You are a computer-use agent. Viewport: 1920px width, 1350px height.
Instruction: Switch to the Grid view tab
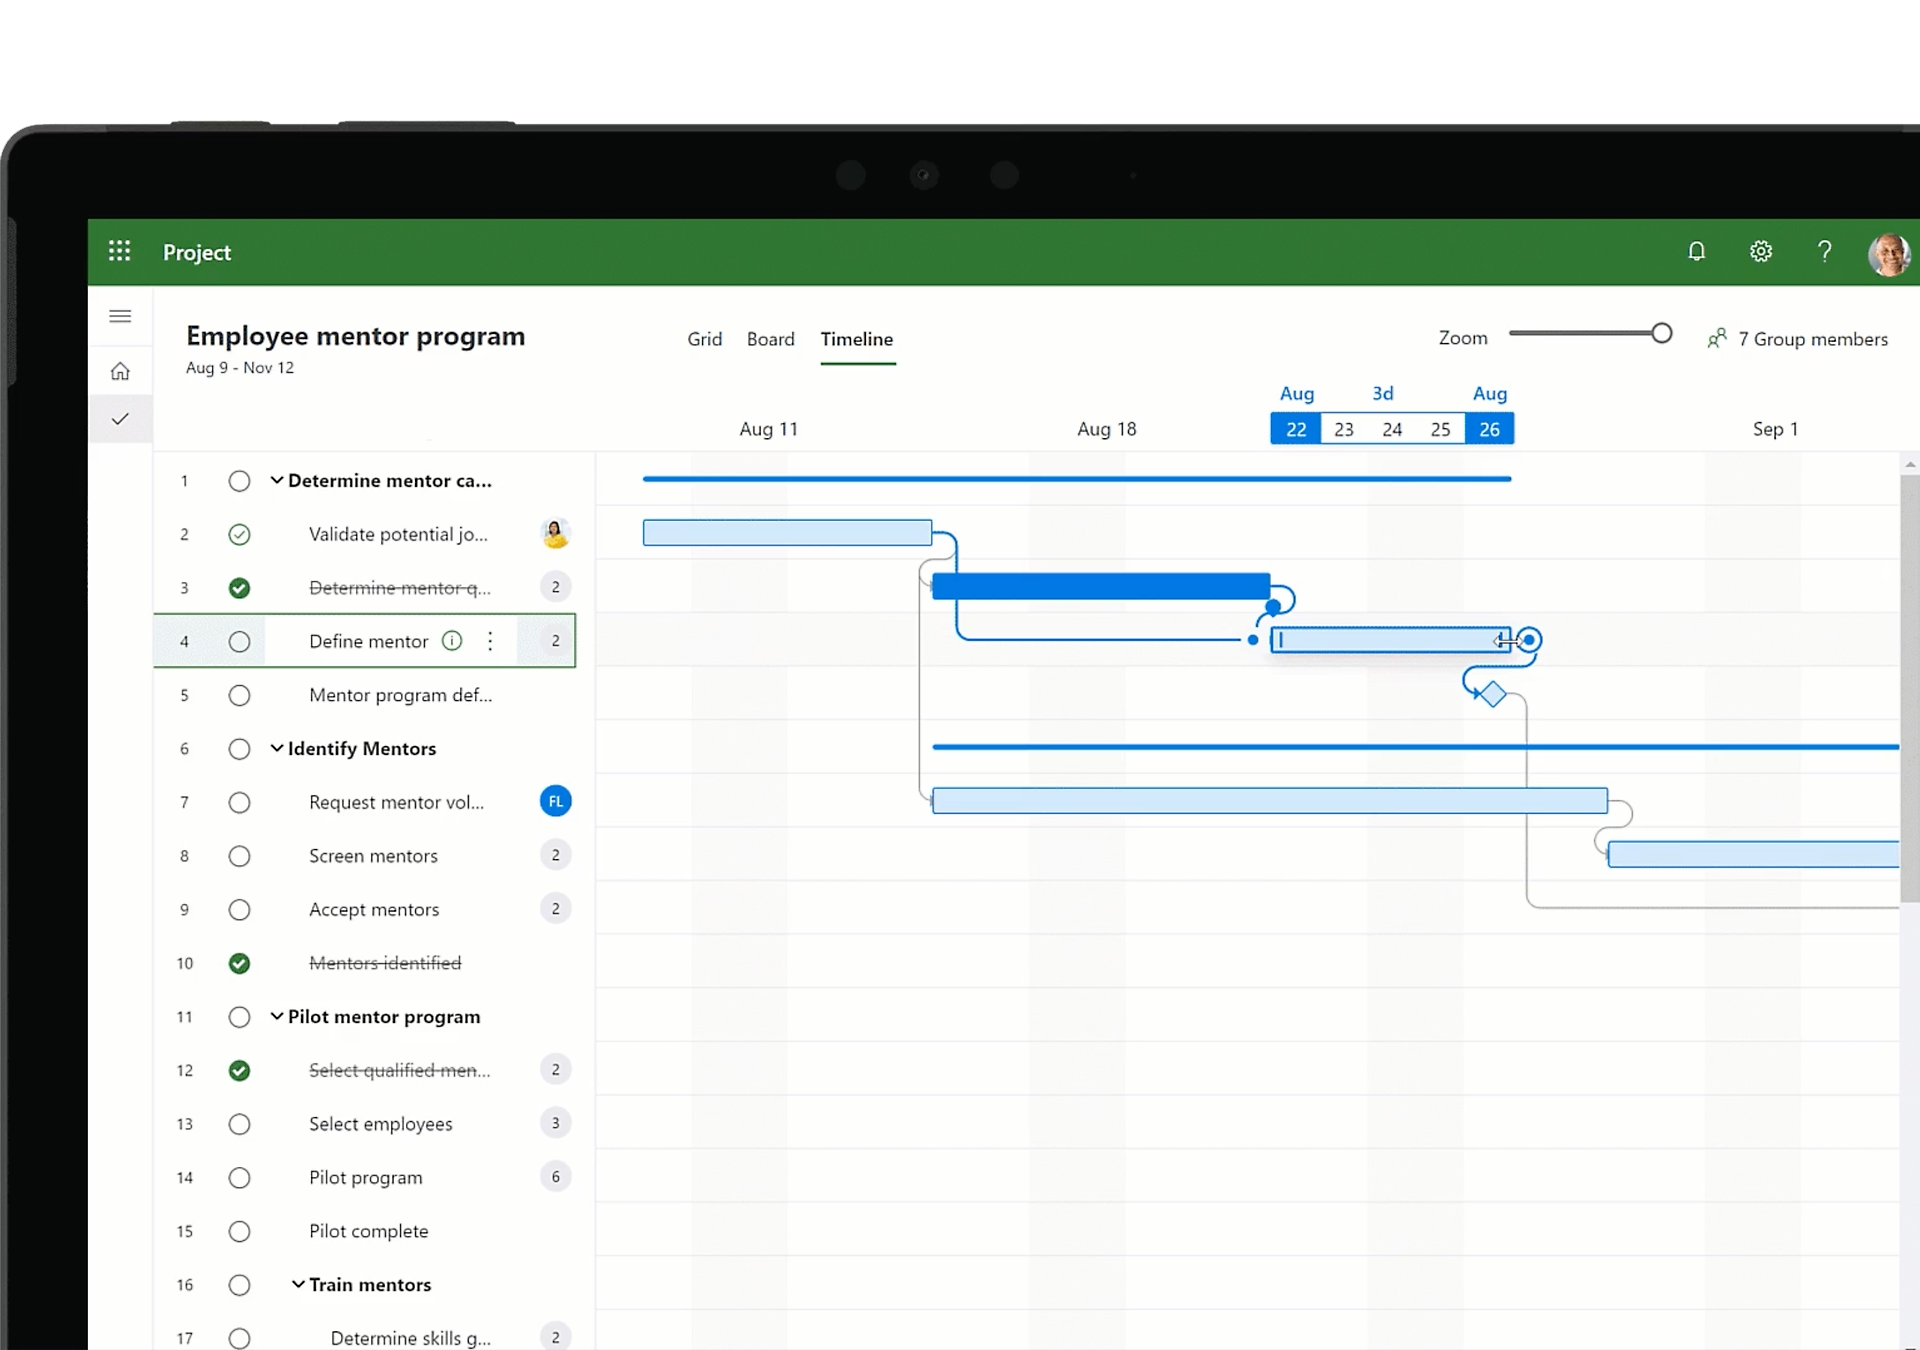(x=704, y=339)
